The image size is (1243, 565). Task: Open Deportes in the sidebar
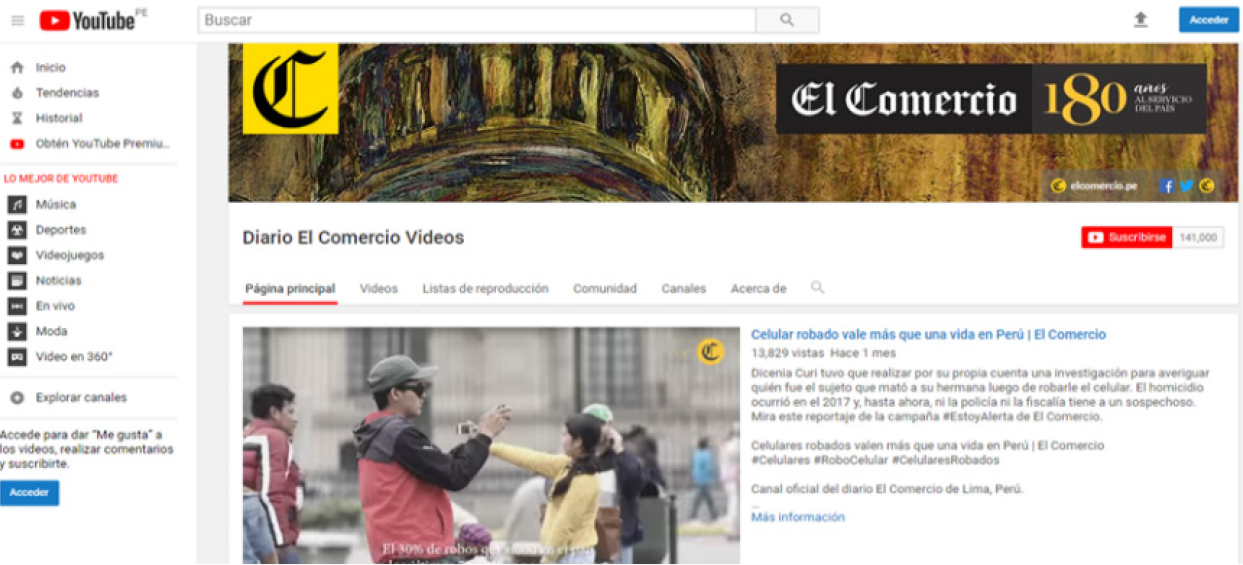61,230
